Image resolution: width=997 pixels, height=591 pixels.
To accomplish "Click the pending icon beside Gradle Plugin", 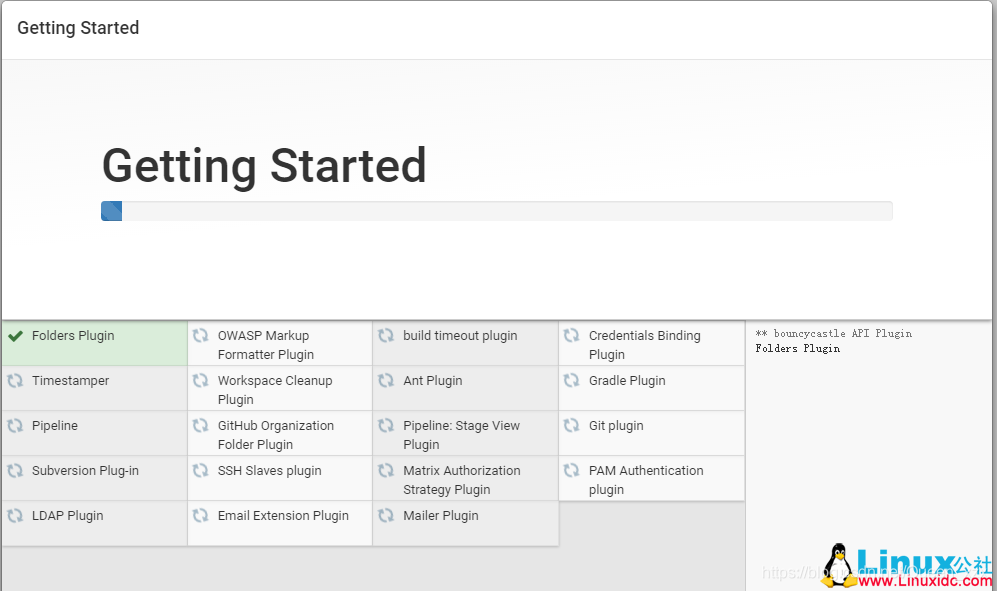I will (x=572, y=380).
